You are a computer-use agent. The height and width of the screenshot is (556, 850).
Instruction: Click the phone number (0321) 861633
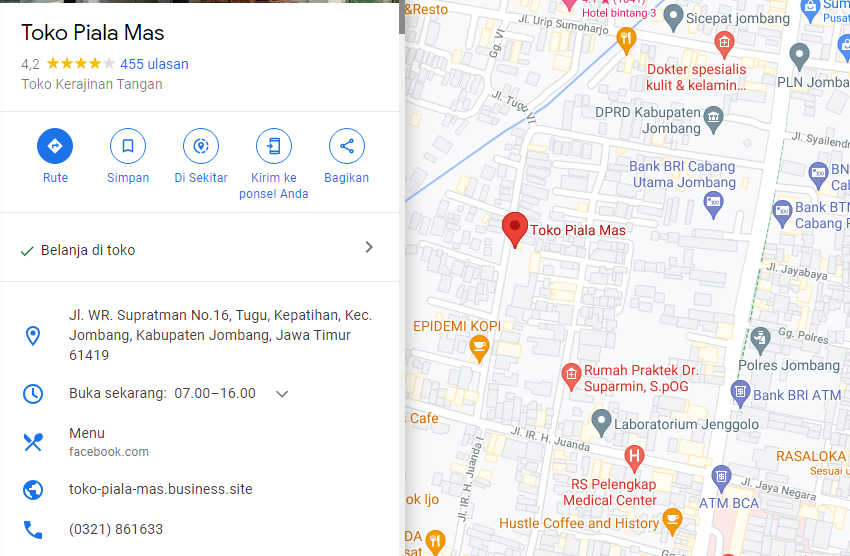[116, 529]
